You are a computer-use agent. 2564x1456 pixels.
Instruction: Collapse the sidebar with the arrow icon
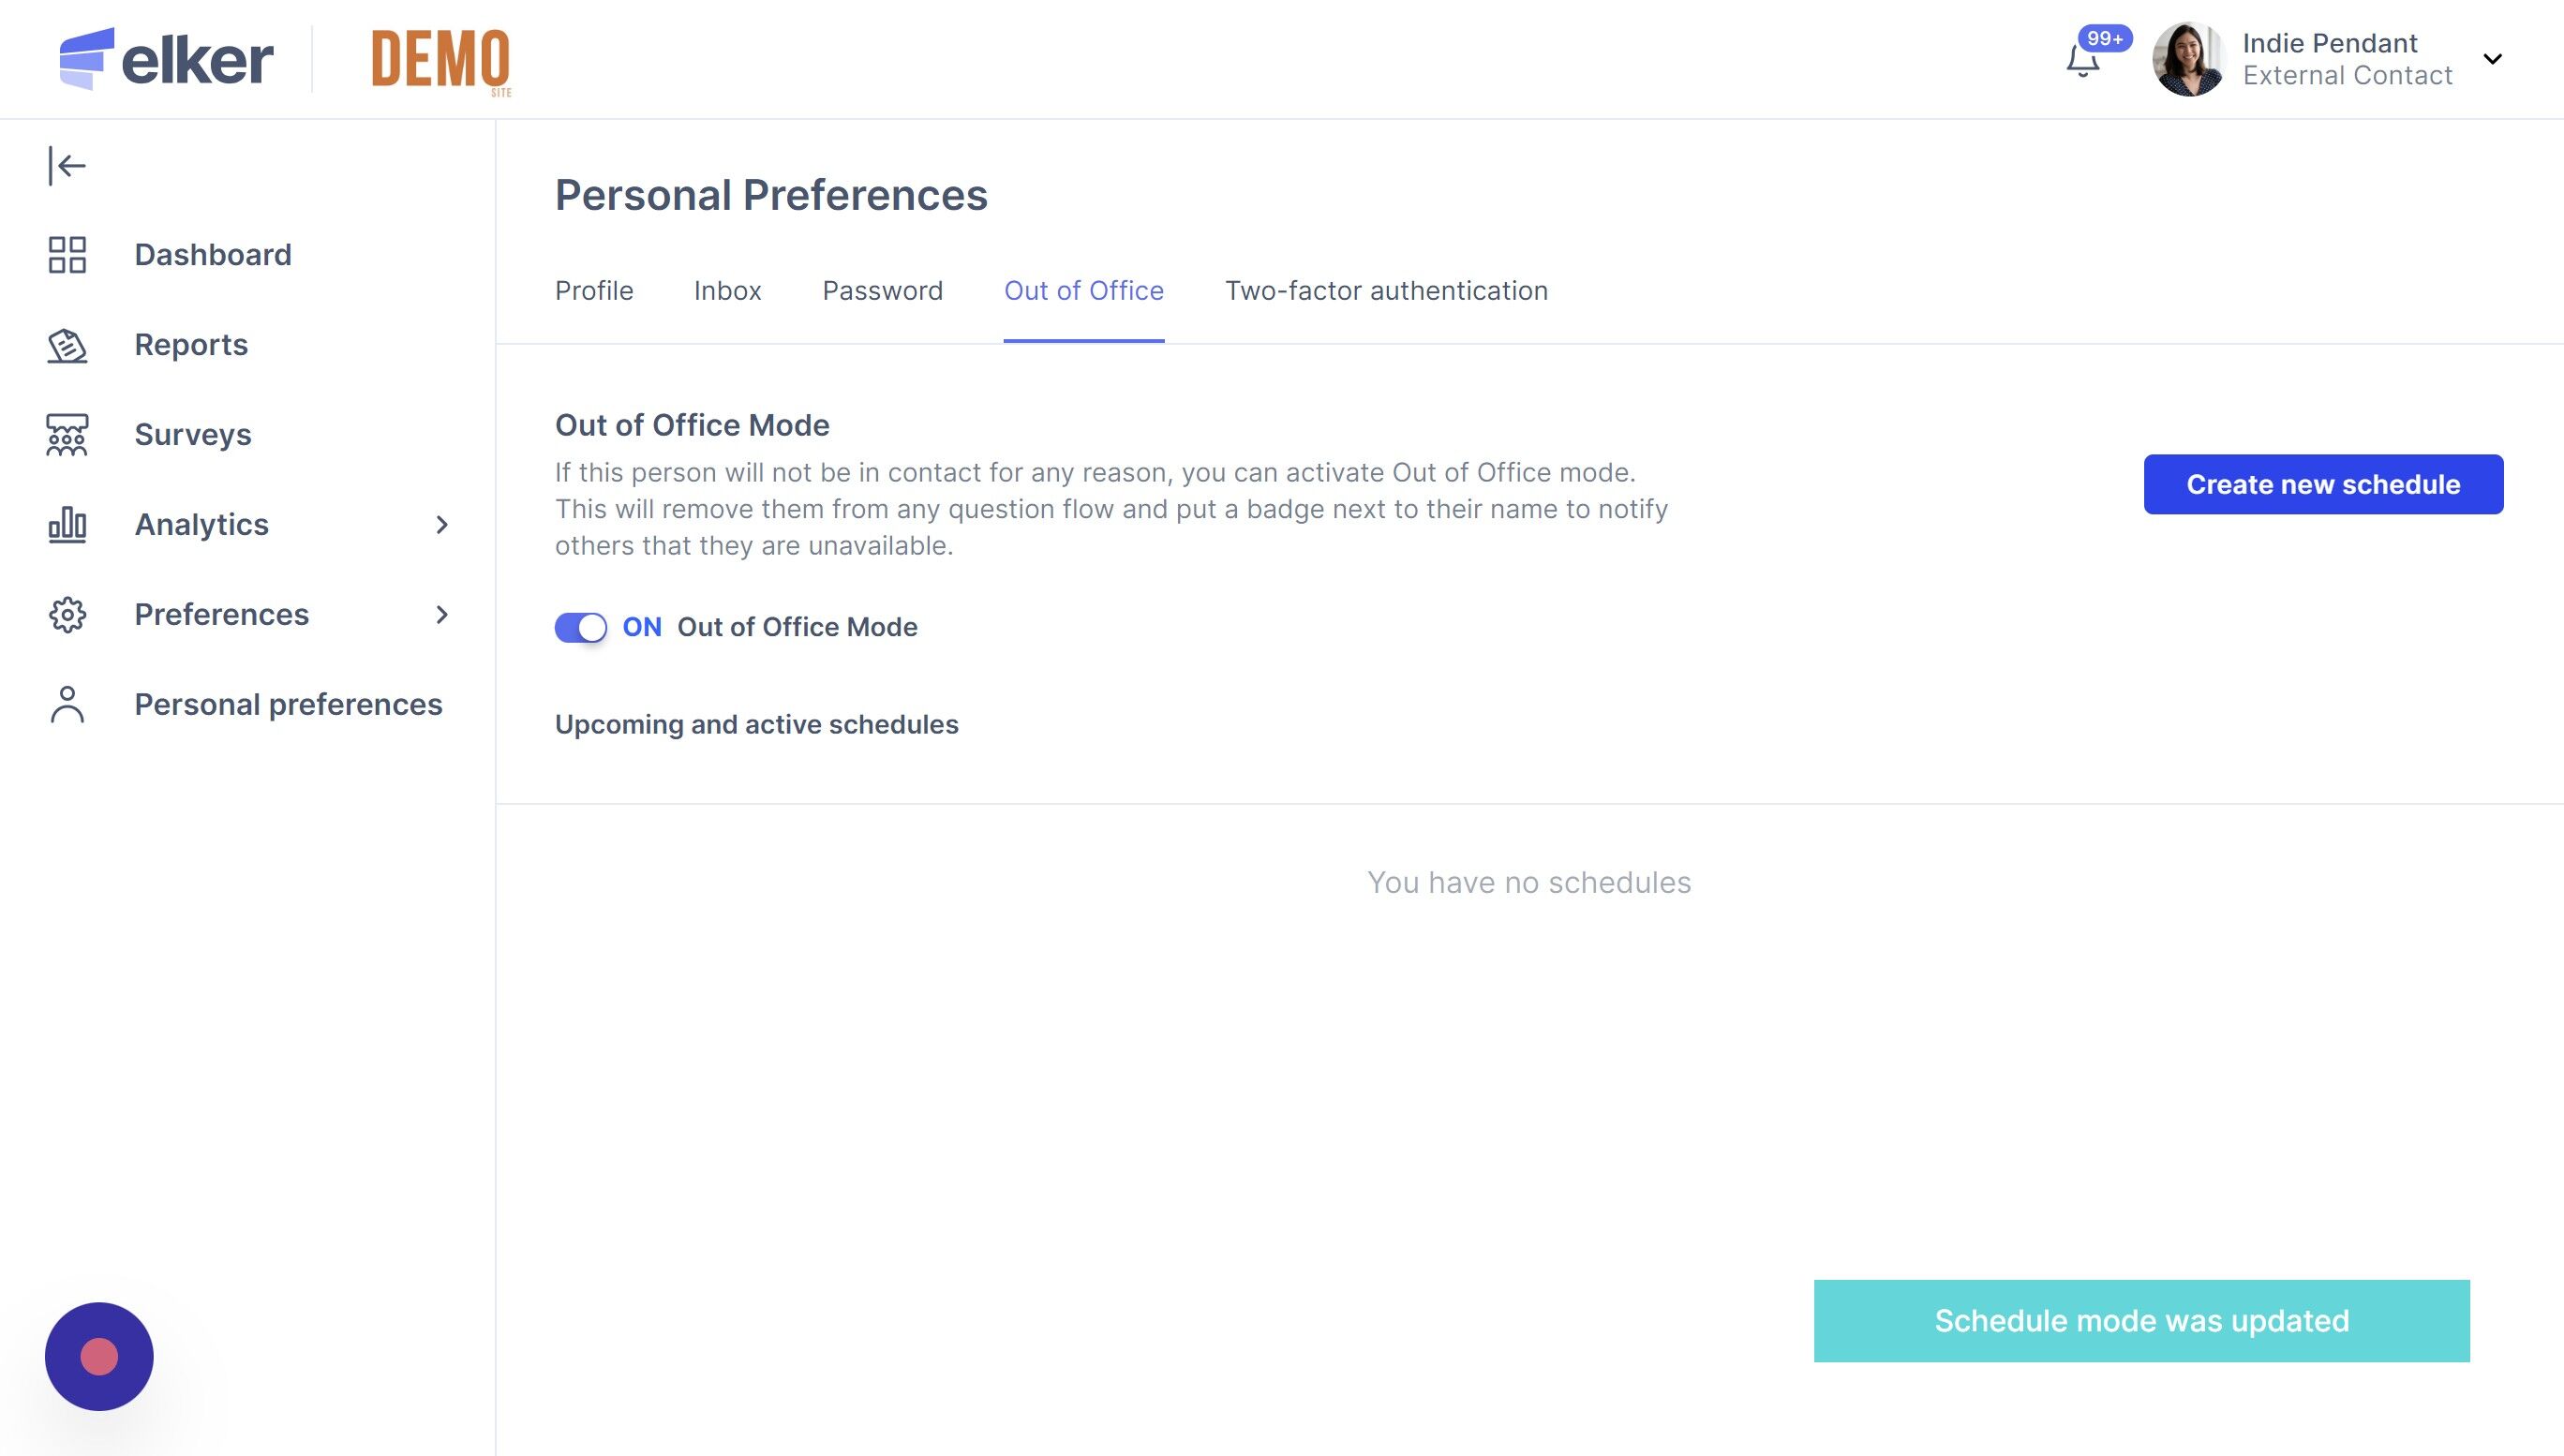click(67, 166)
